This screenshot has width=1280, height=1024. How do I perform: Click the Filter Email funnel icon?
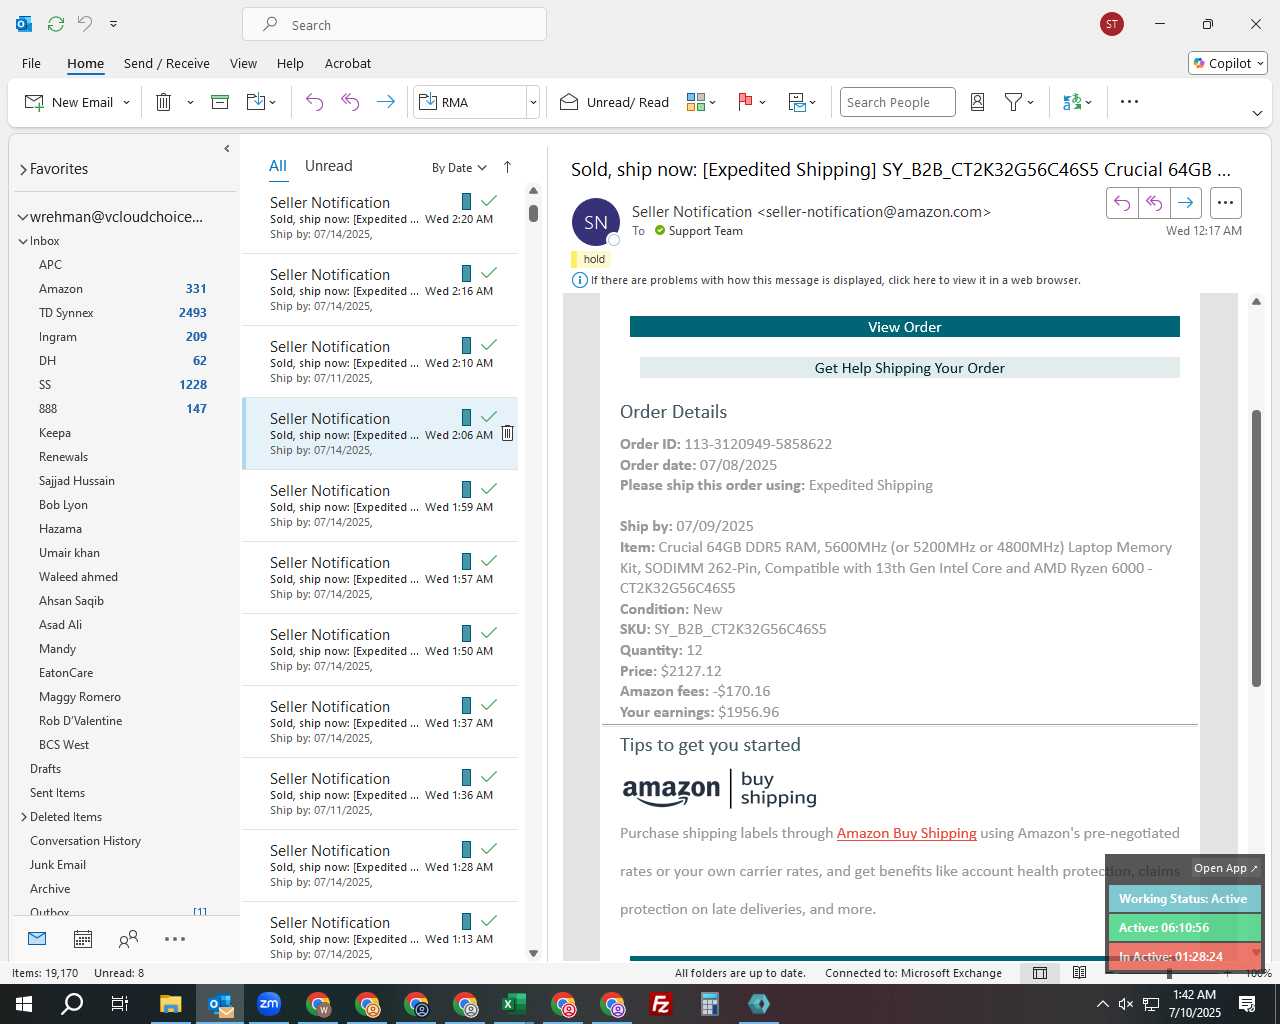[1013, 102]
